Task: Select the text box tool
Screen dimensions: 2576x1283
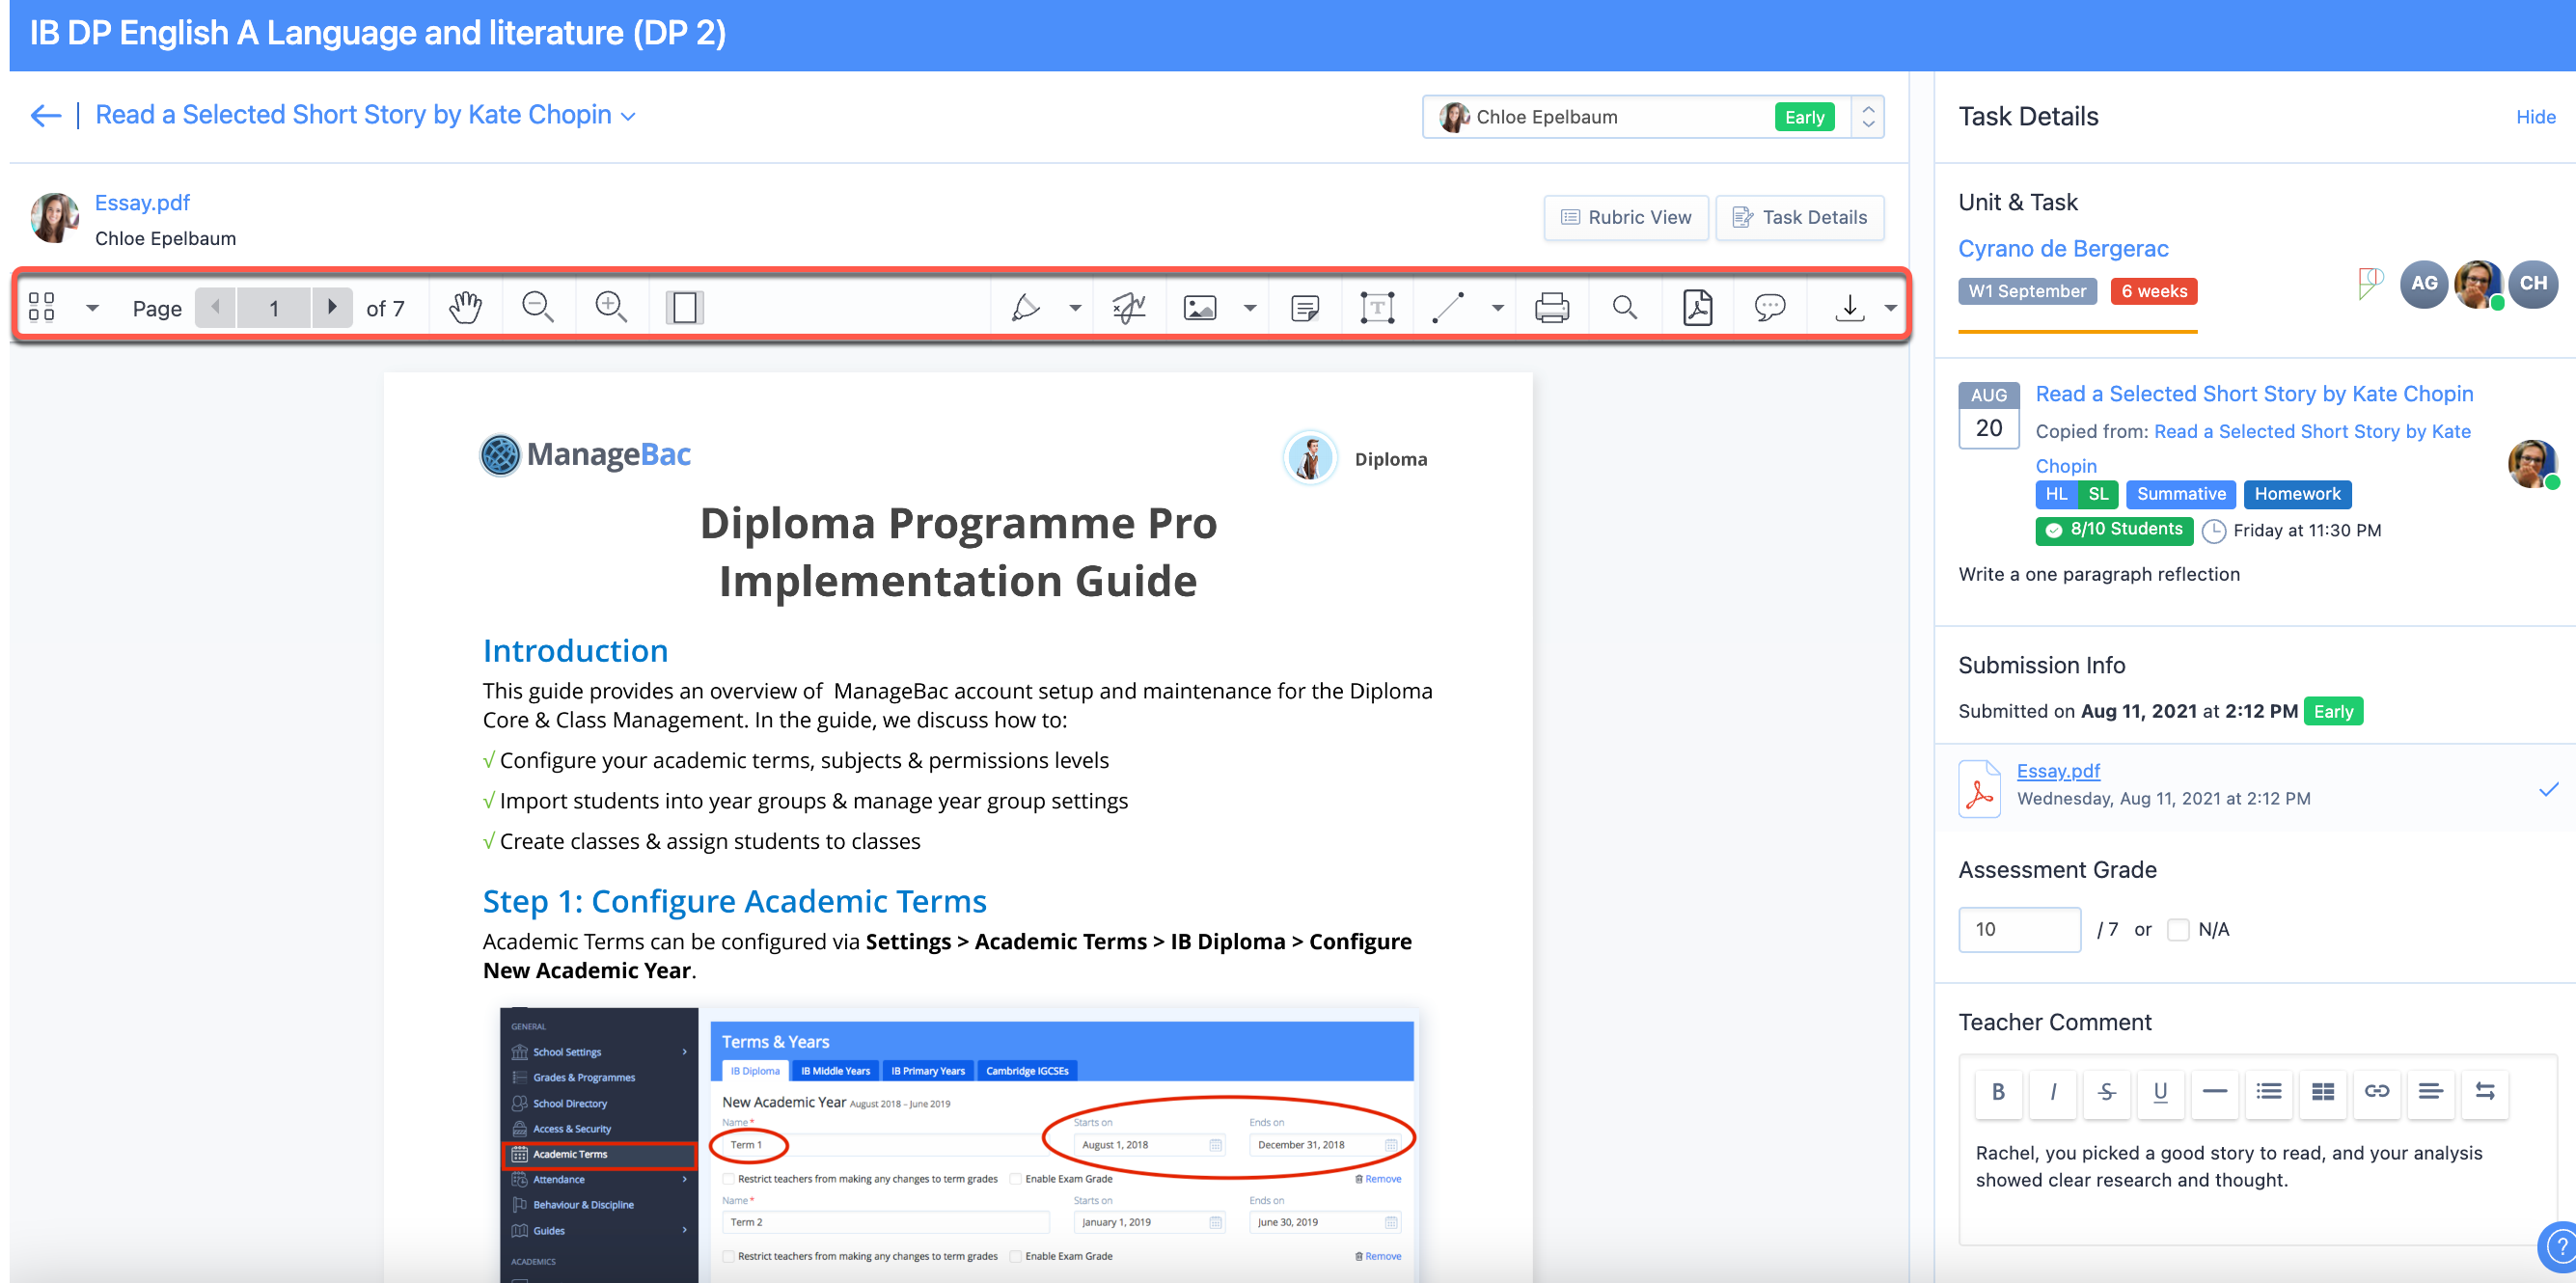Action: (x=1377, y=307)
